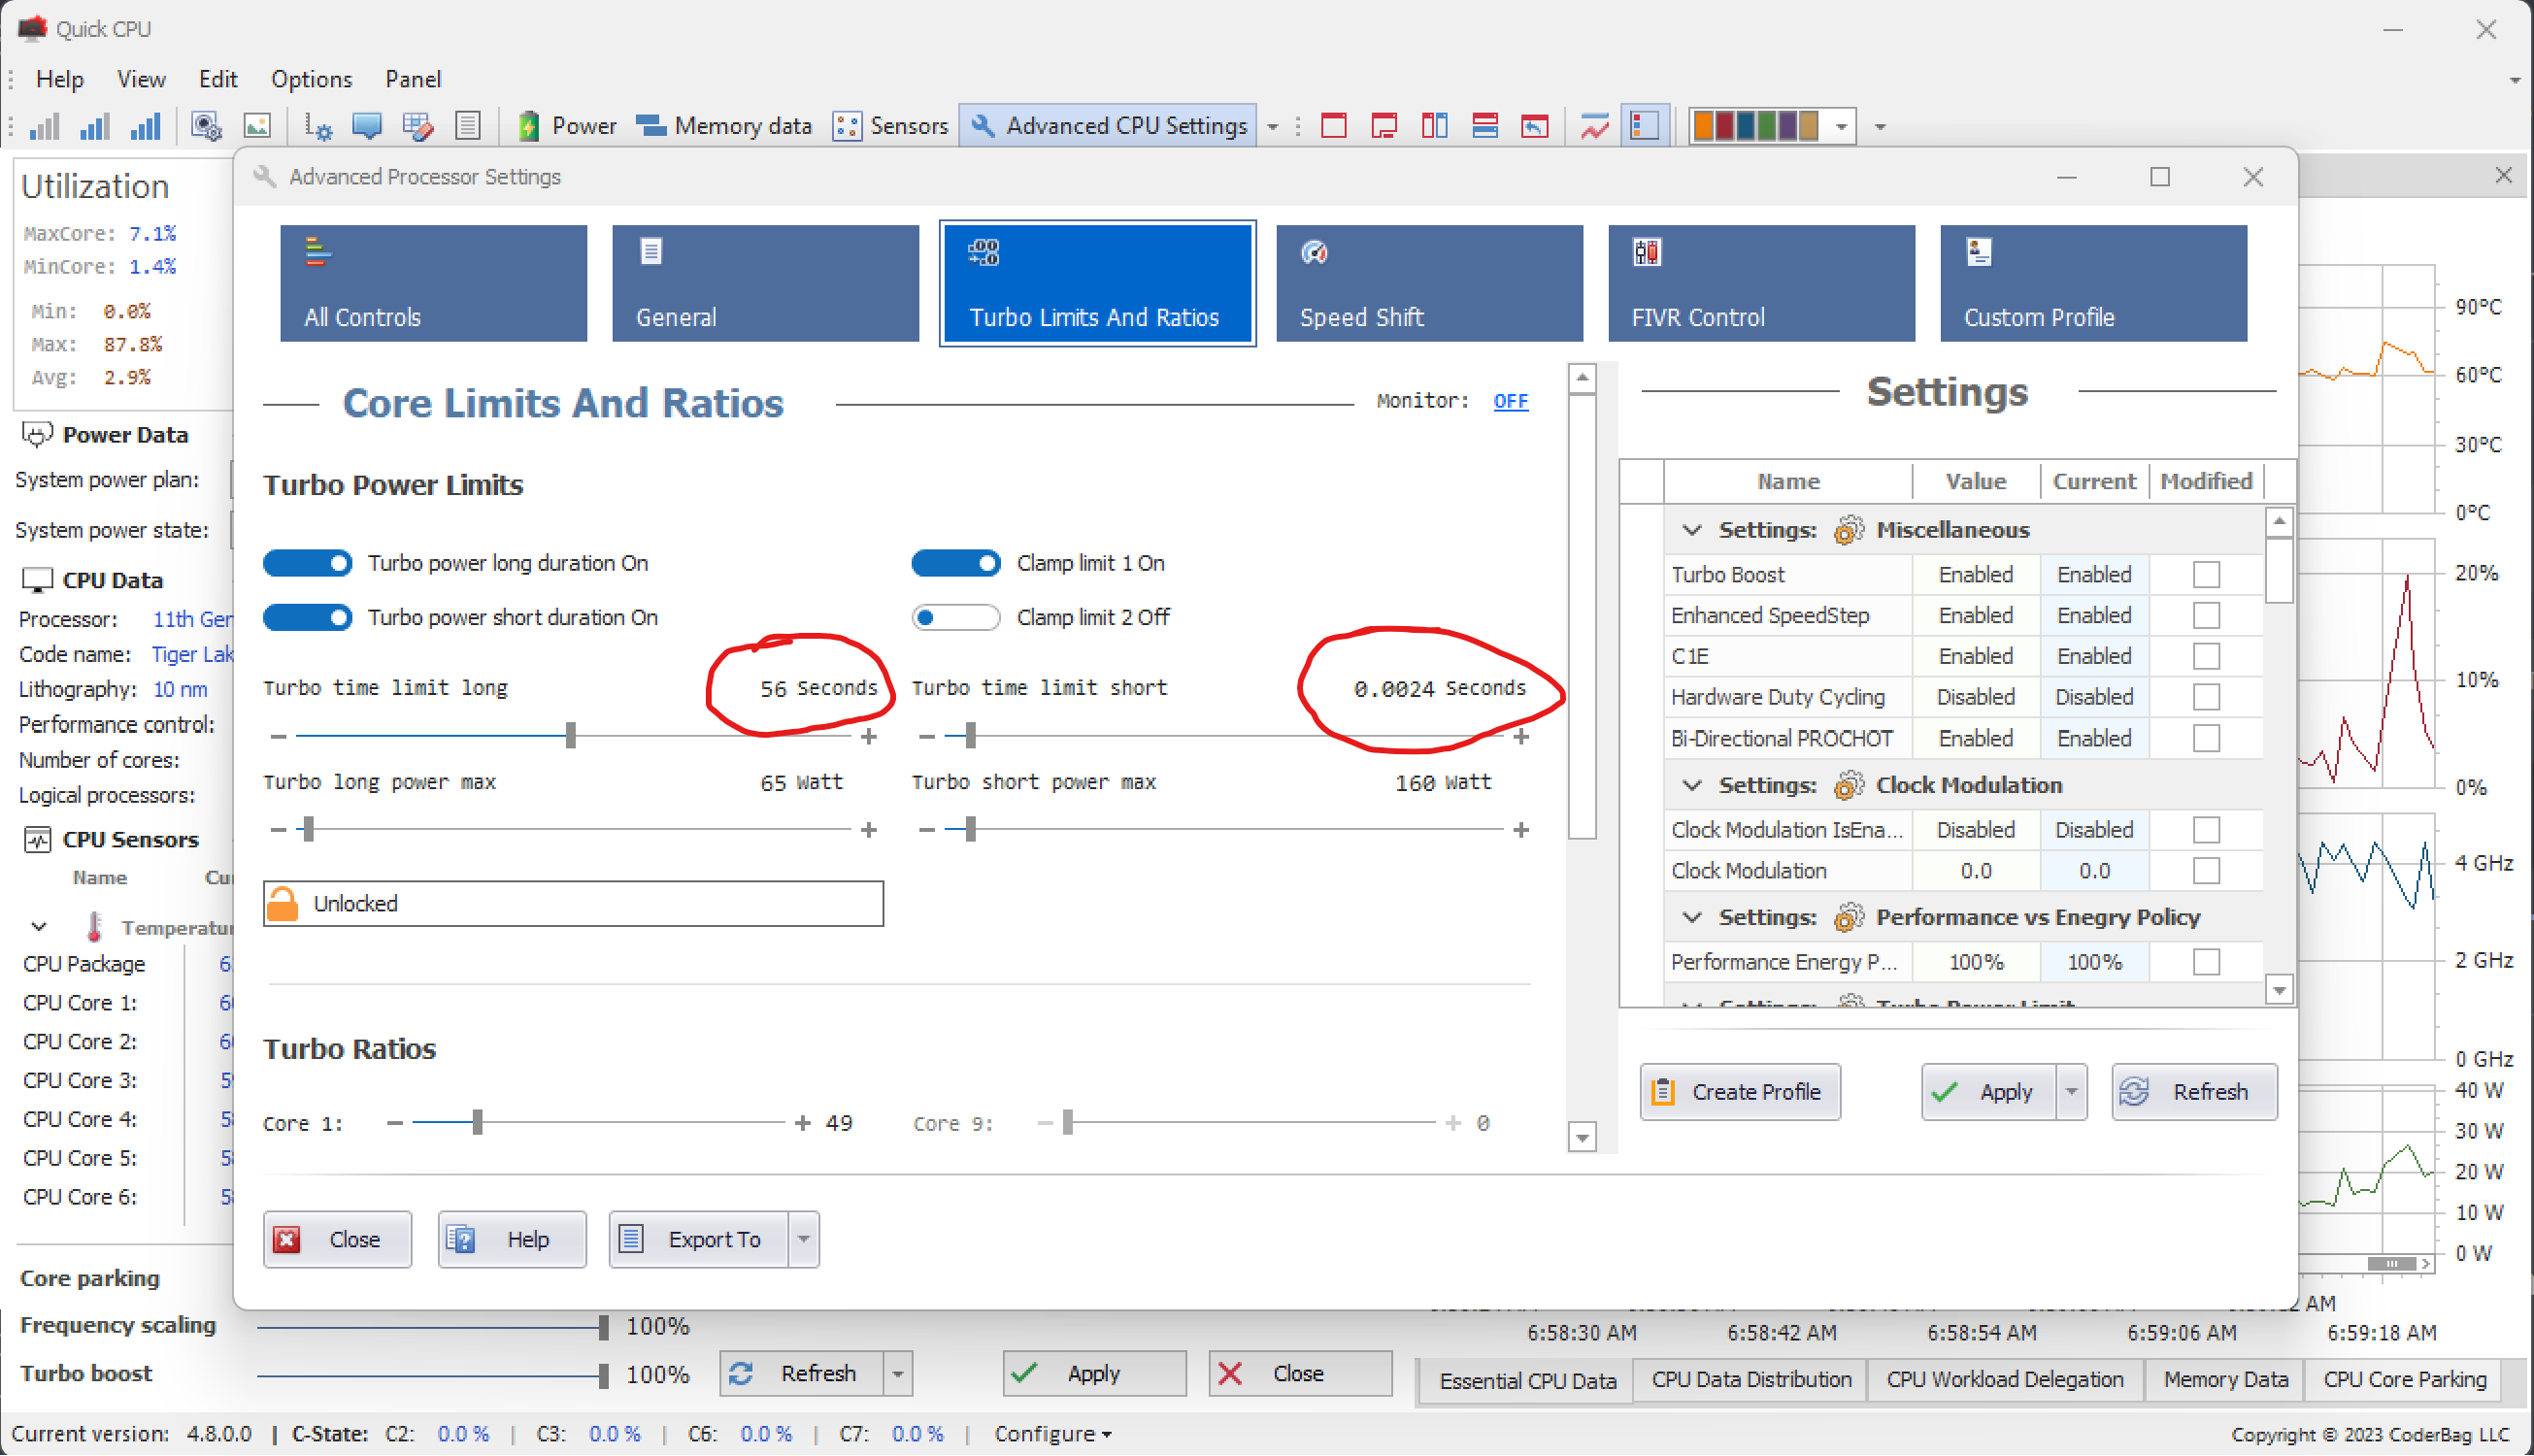Image resolution: width=2534 pixels, height=1456 pixels.
Task: Click the red chart line toolbar icon
Action: pyautogui.click(x=1594, y=126)
